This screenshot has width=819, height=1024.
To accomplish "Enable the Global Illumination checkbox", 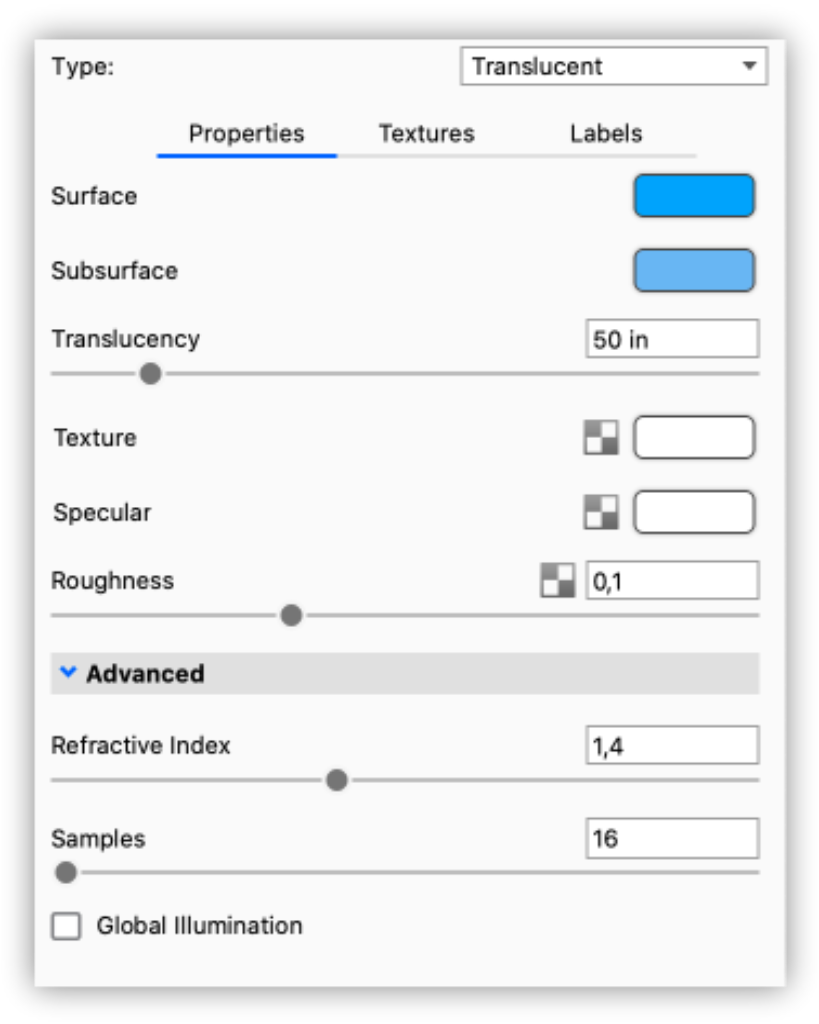I will click(67, 926).
